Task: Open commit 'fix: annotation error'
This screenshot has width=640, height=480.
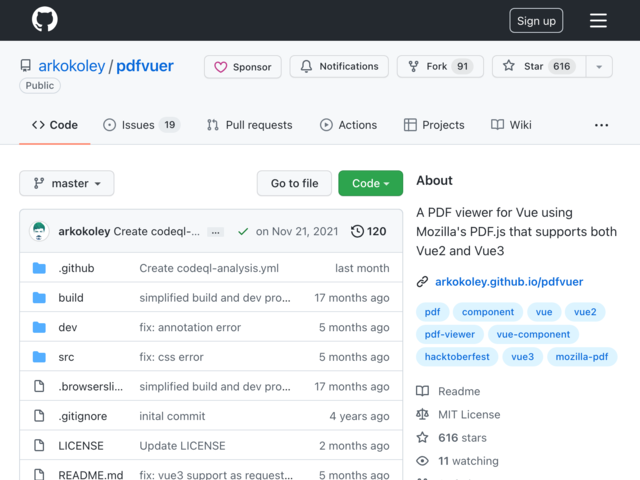Action: coord(190,327)
